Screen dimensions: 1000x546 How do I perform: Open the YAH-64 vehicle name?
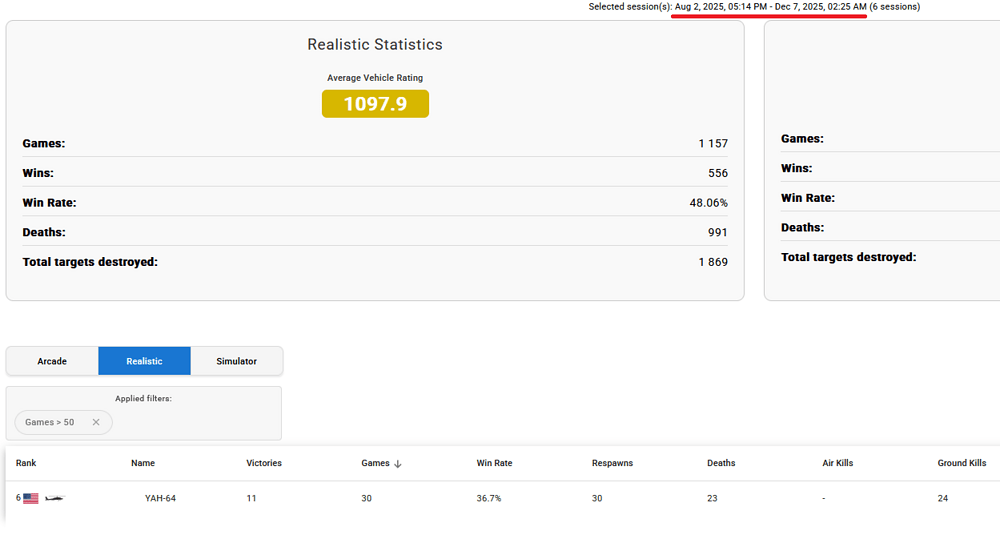click(161, 498)
